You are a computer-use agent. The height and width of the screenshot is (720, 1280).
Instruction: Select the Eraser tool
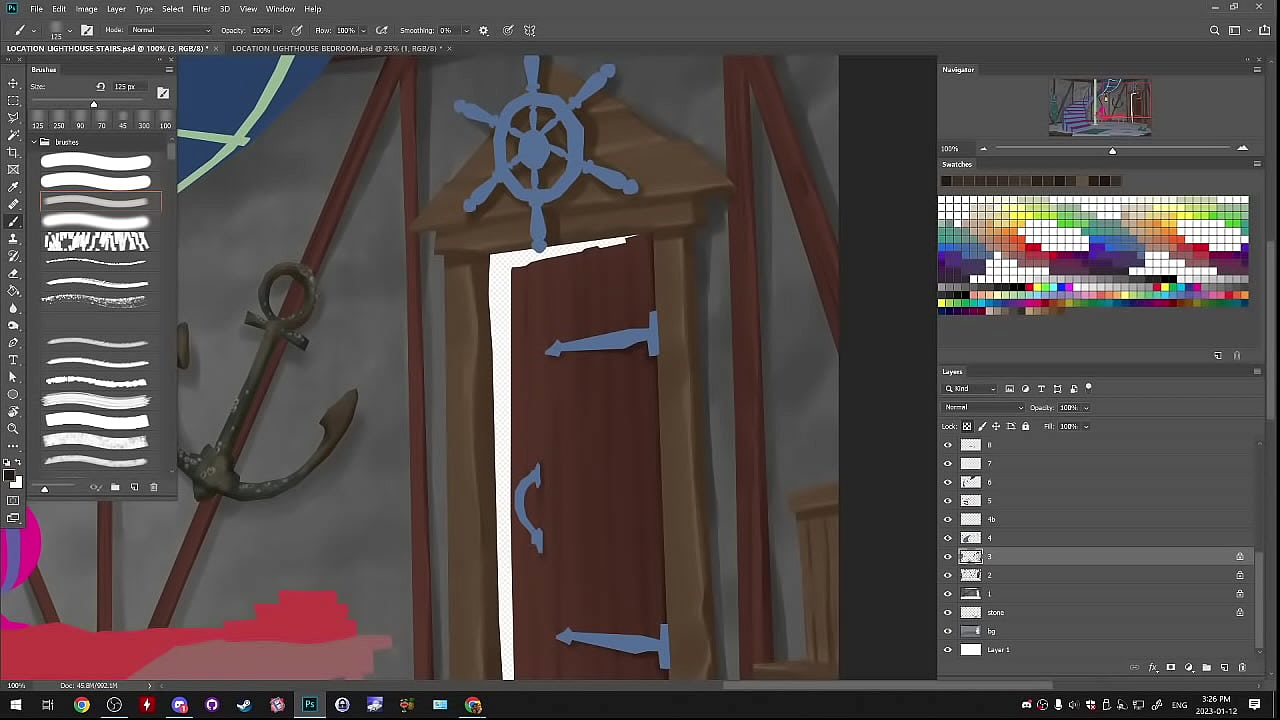[13, 273]
